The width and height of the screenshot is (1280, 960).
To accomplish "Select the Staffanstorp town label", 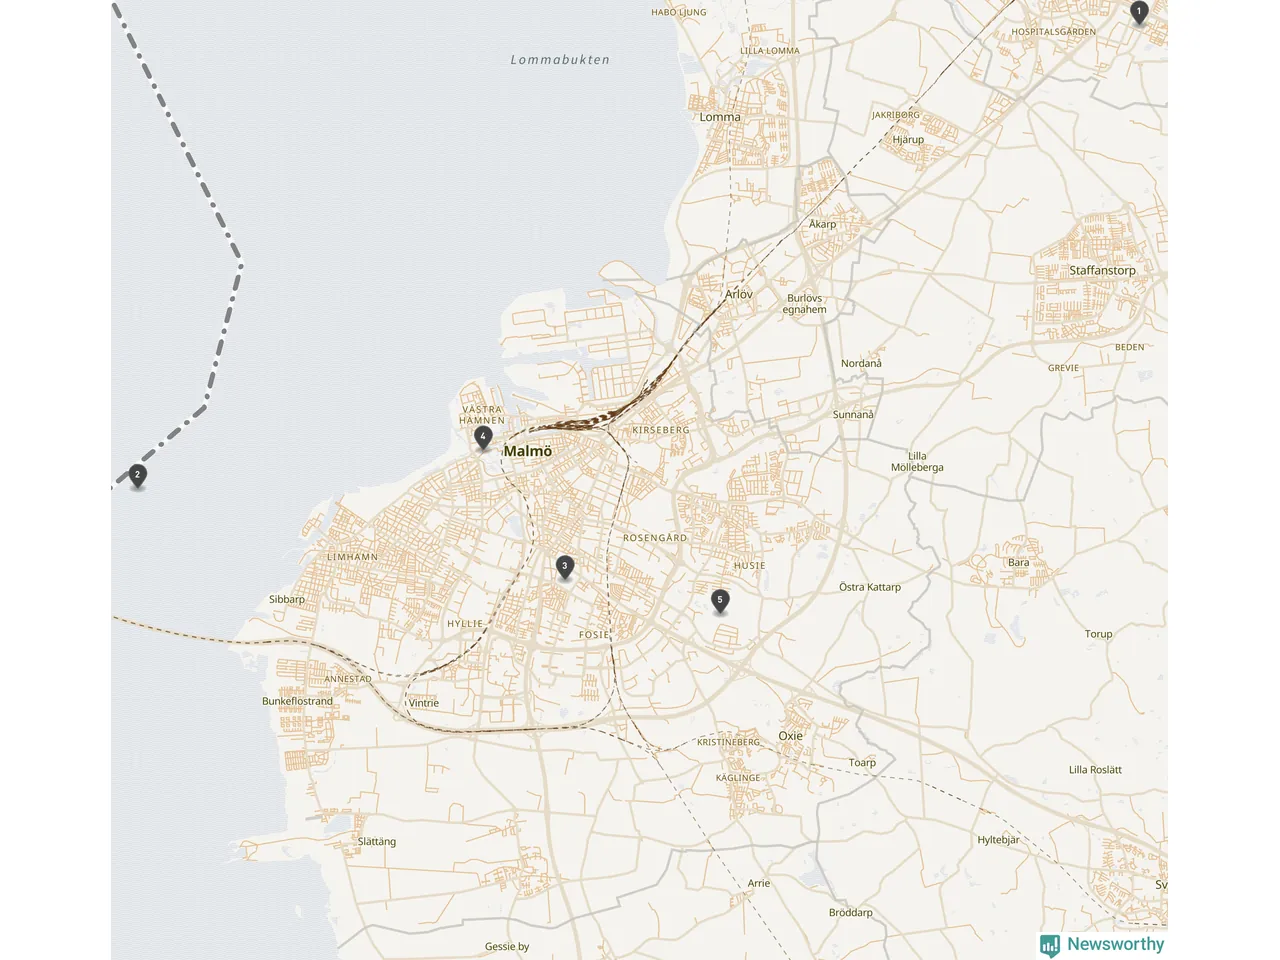I will (x=1102, y=270).
